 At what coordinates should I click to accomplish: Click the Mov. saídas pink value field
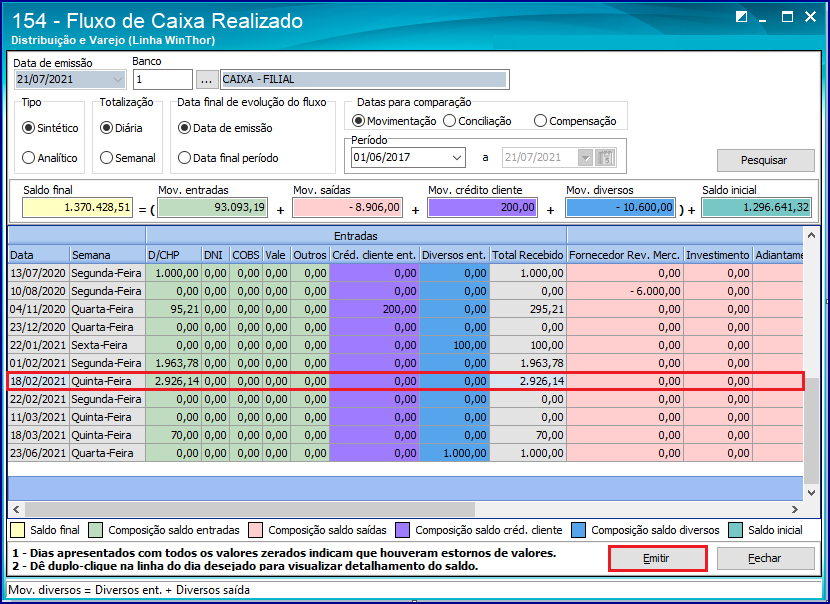[348, 208]
